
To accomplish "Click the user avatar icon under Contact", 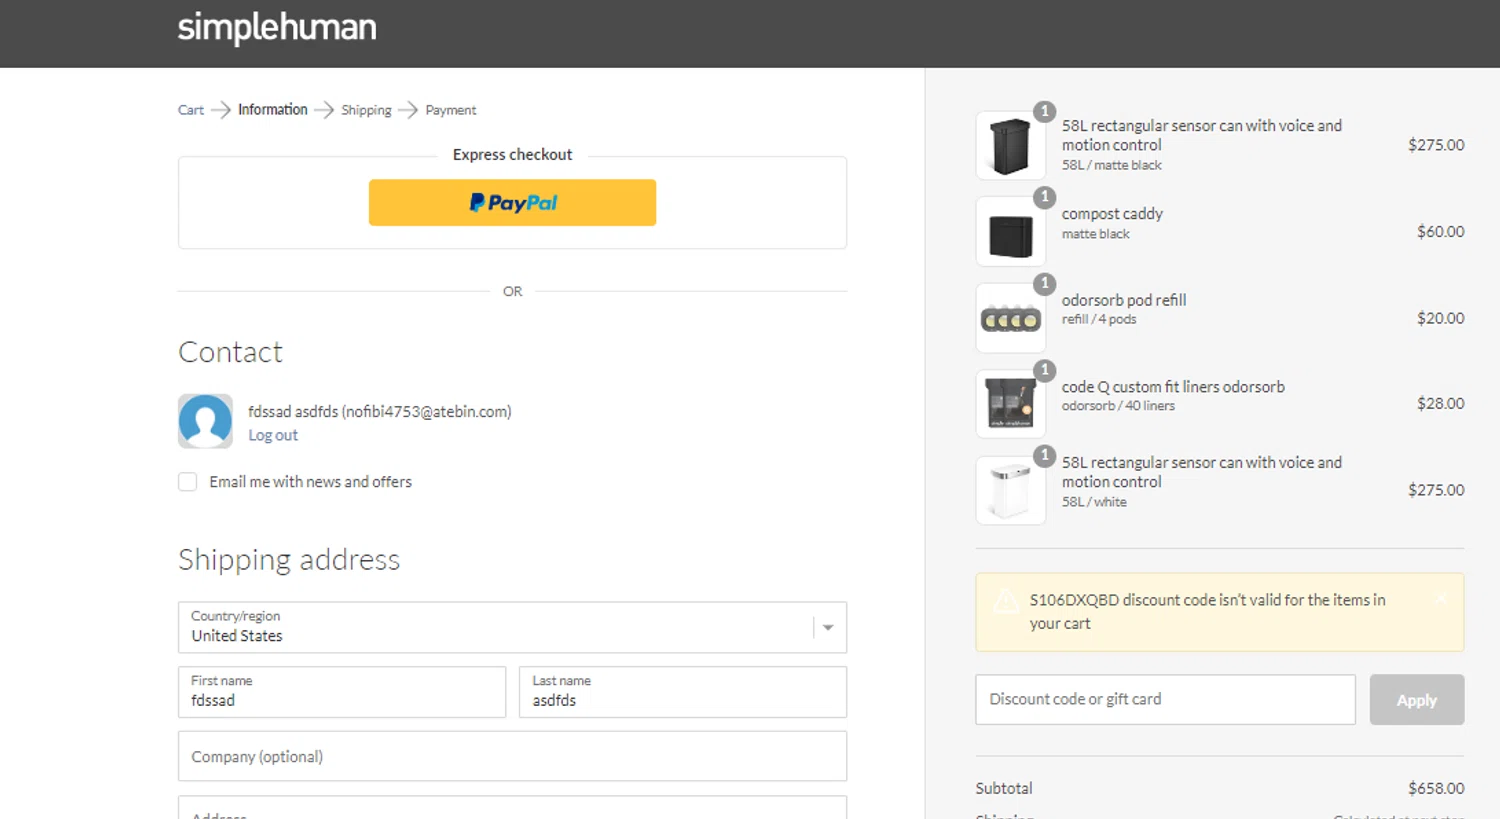I will coord(205,420).
